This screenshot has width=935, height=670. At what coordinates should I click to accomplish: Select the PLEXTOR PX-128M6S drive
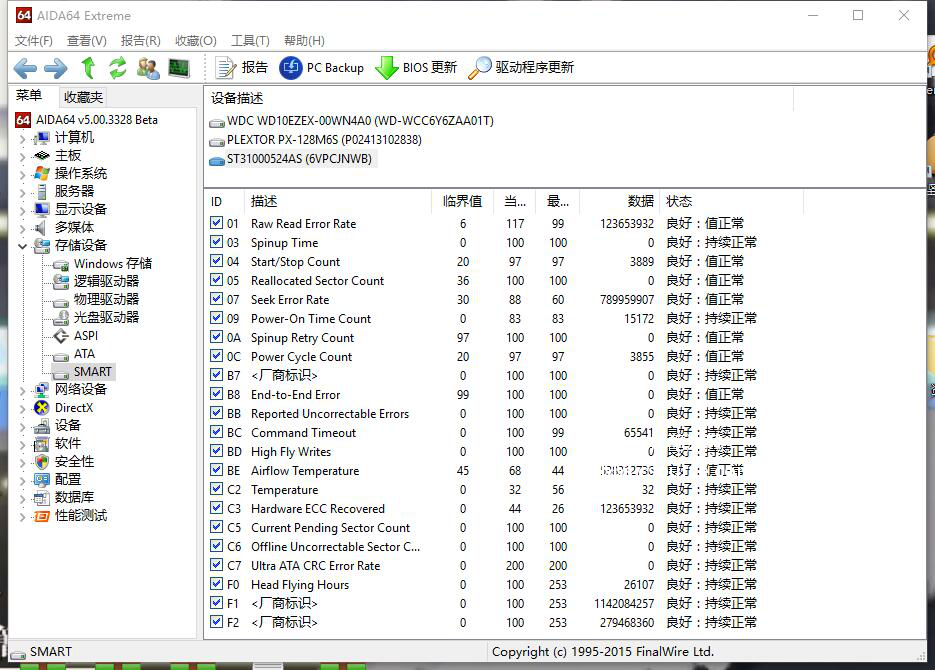[x=315, y=140]
